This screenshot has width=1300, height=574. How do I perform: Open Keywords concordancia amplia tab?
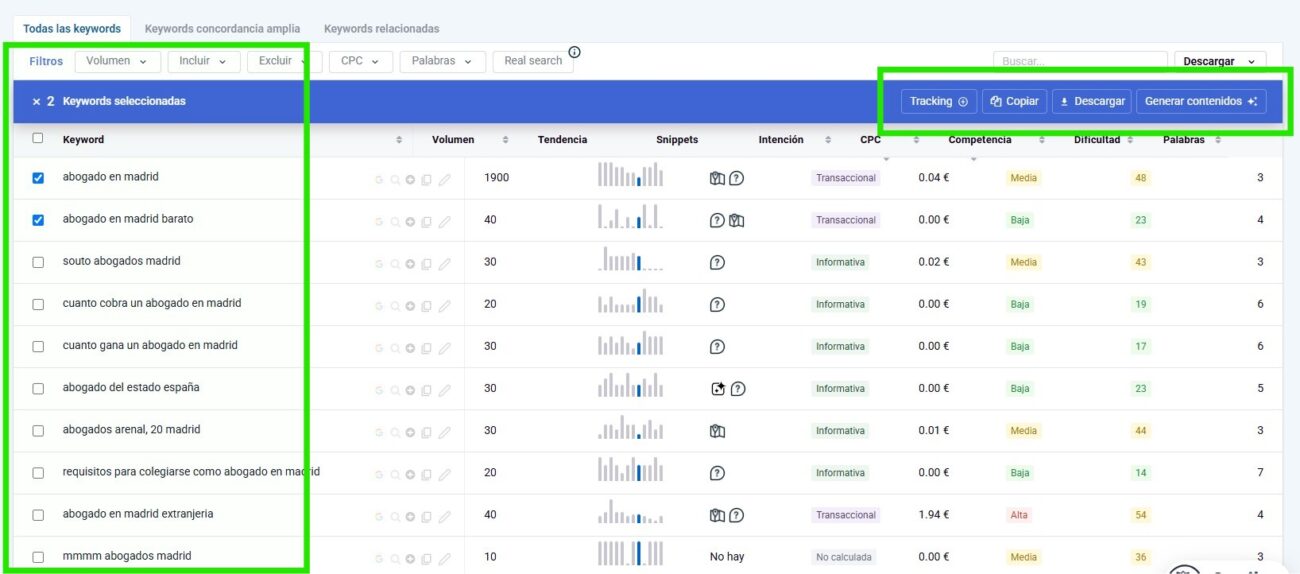pos(222,29)
